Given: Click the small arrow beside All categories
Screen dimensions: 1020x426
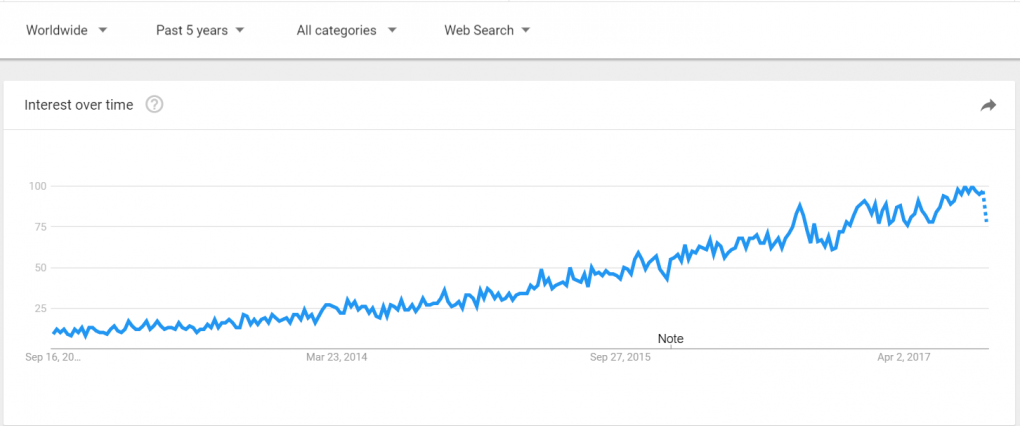Looking at the screenshot, I should (x=392, y=30).
